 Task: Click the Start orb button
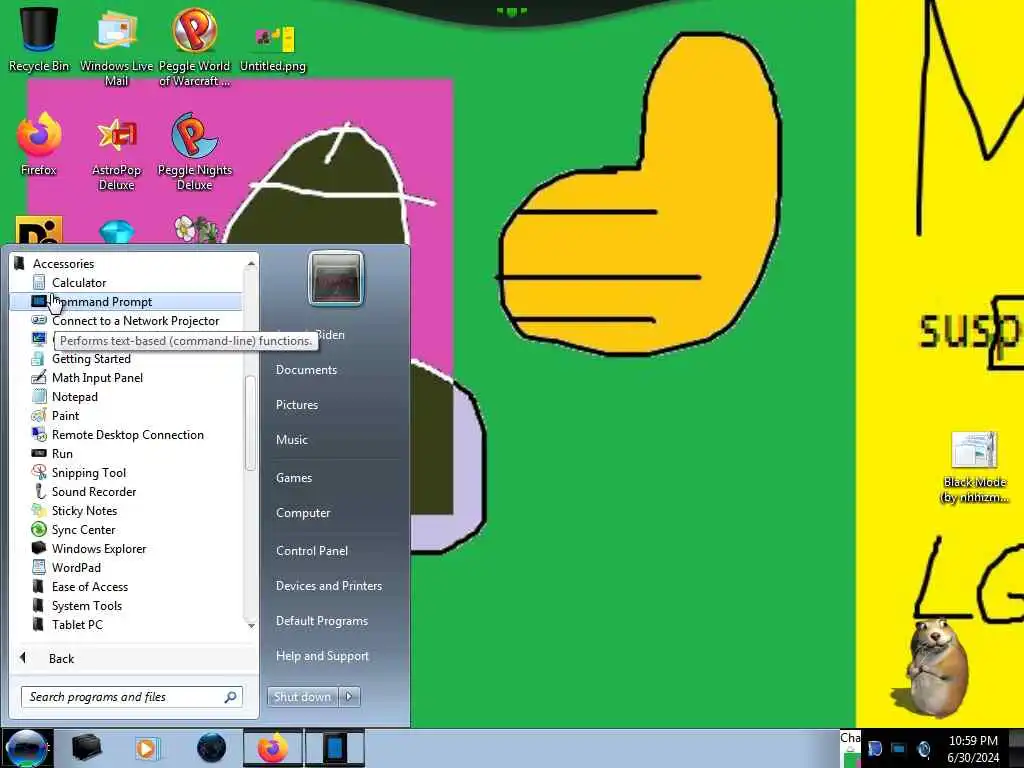(x=26, y=748)
